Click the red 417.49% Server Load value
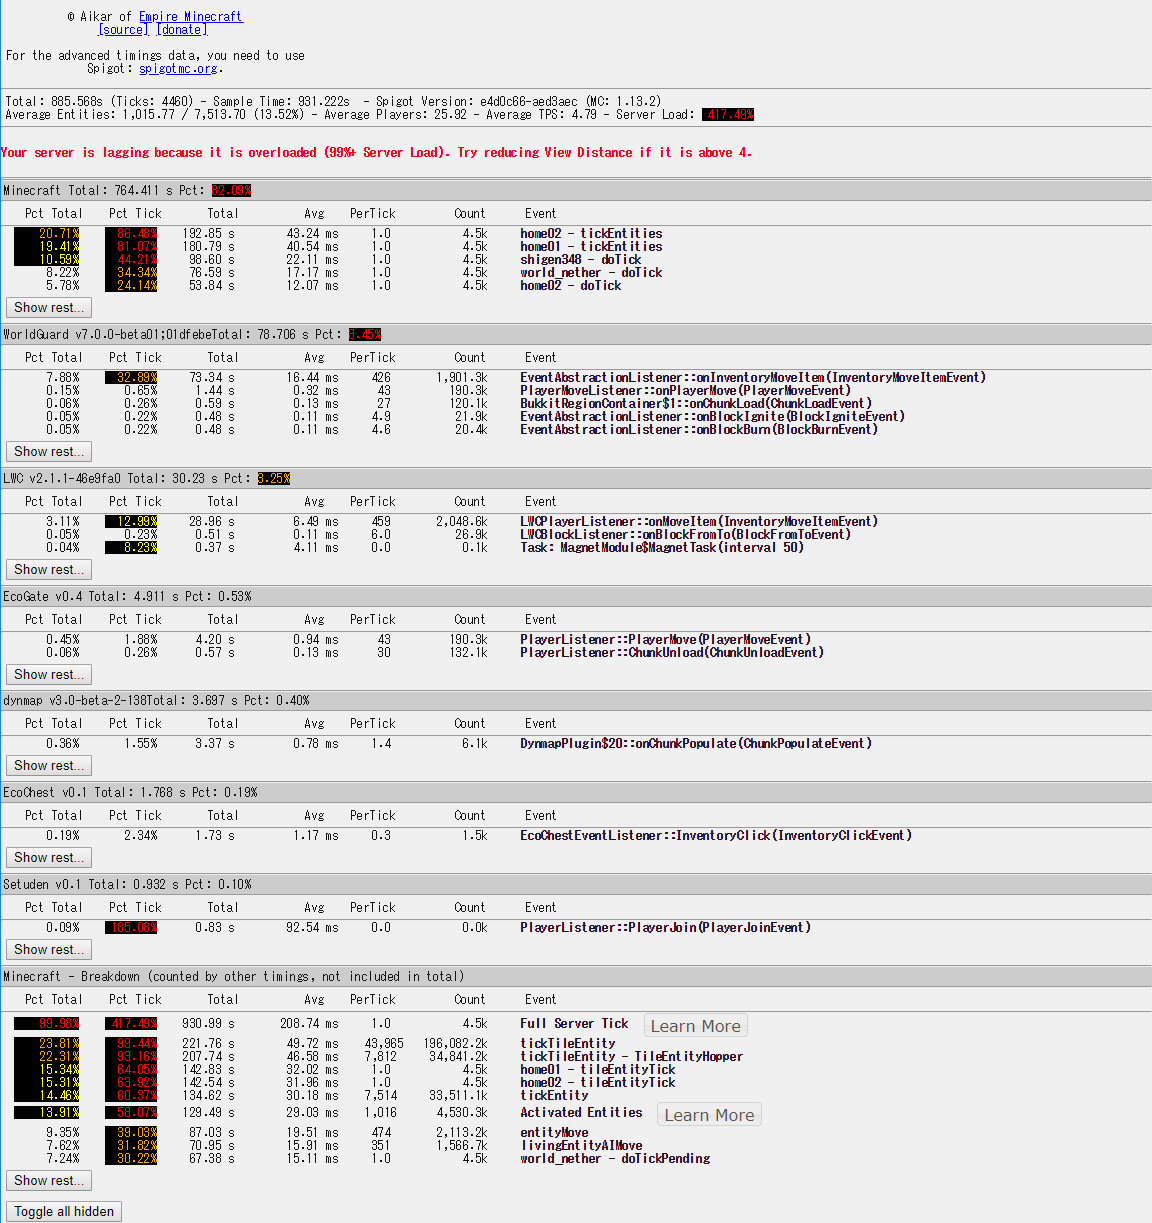The height and width of the screenshot is (1223, 1152). 728,115
